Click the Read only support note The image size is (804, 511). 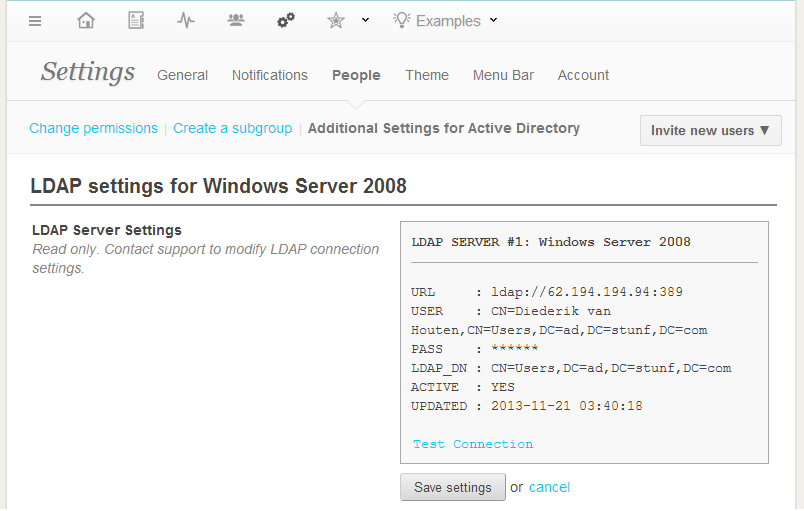(x=206, y=259)
